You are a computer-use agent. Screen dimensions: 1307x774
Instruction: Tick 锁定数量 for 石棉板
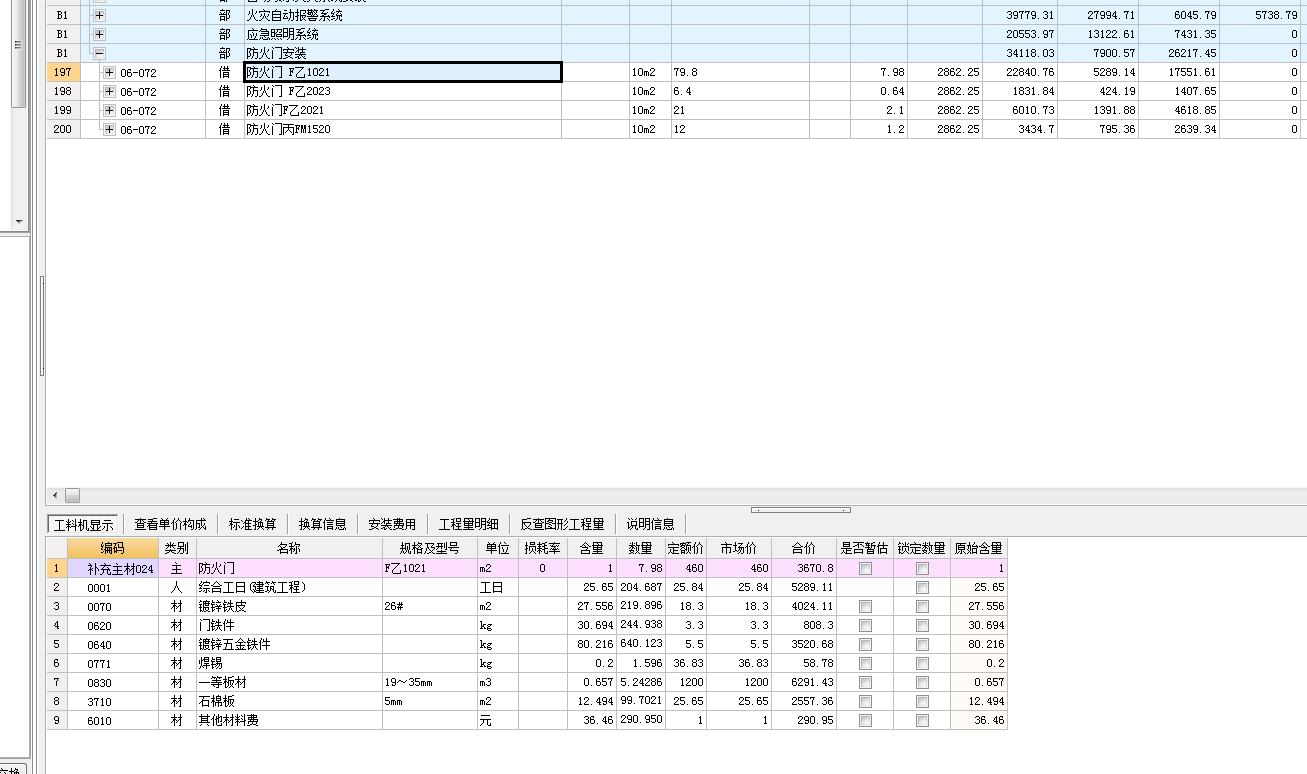pos(922,701)
